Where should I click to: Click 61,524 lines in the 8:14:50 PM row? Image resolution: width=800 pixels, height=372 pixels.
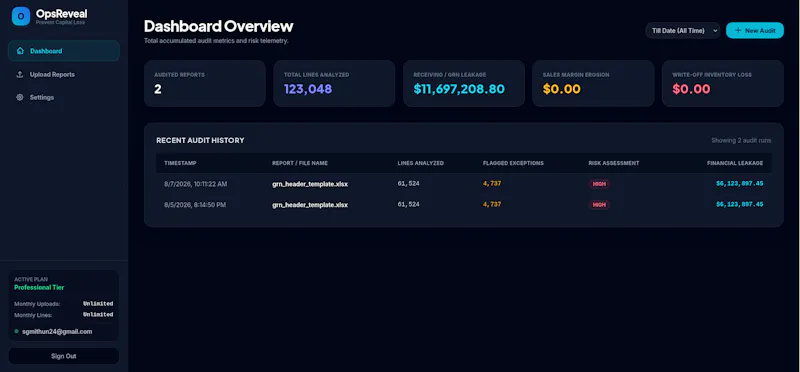tap(409, 205)
